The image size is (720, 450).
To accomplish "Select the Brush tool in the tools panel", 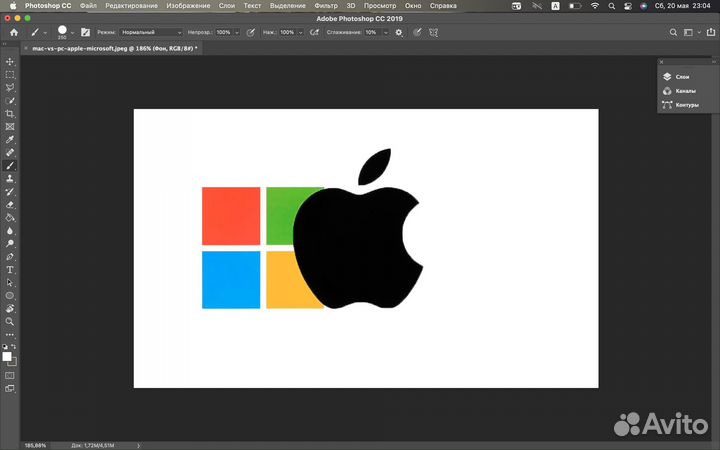I will (10, 165).
